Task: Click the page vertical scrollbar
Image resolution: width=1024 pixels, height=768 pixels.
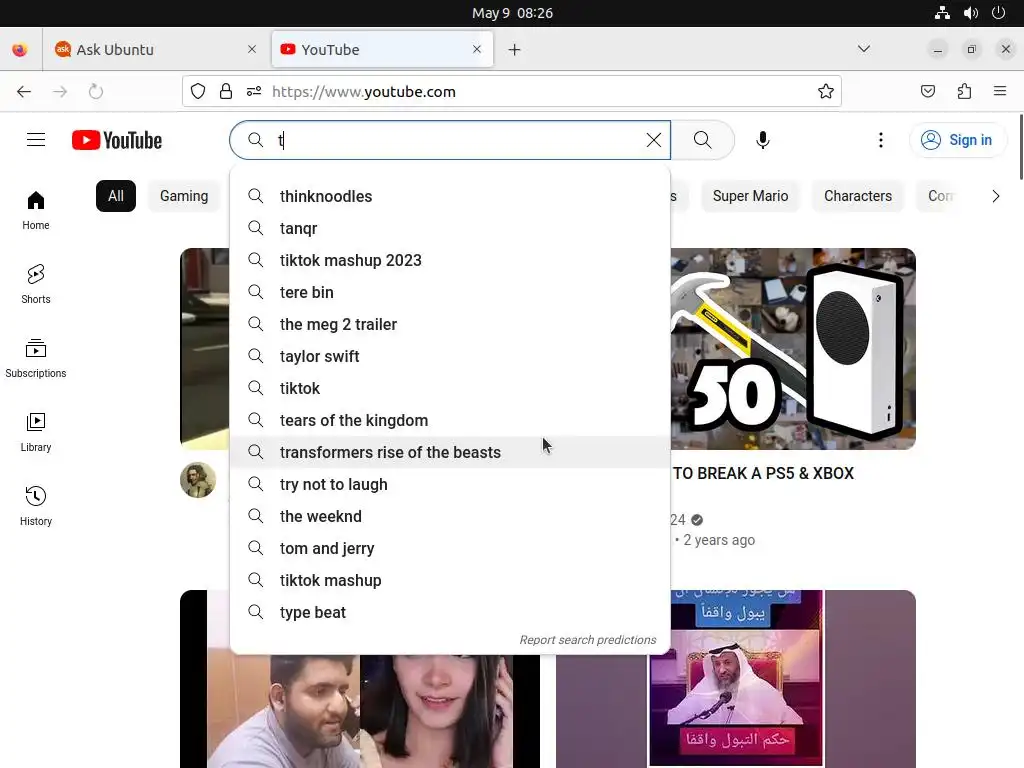Action: [1020, 147]
